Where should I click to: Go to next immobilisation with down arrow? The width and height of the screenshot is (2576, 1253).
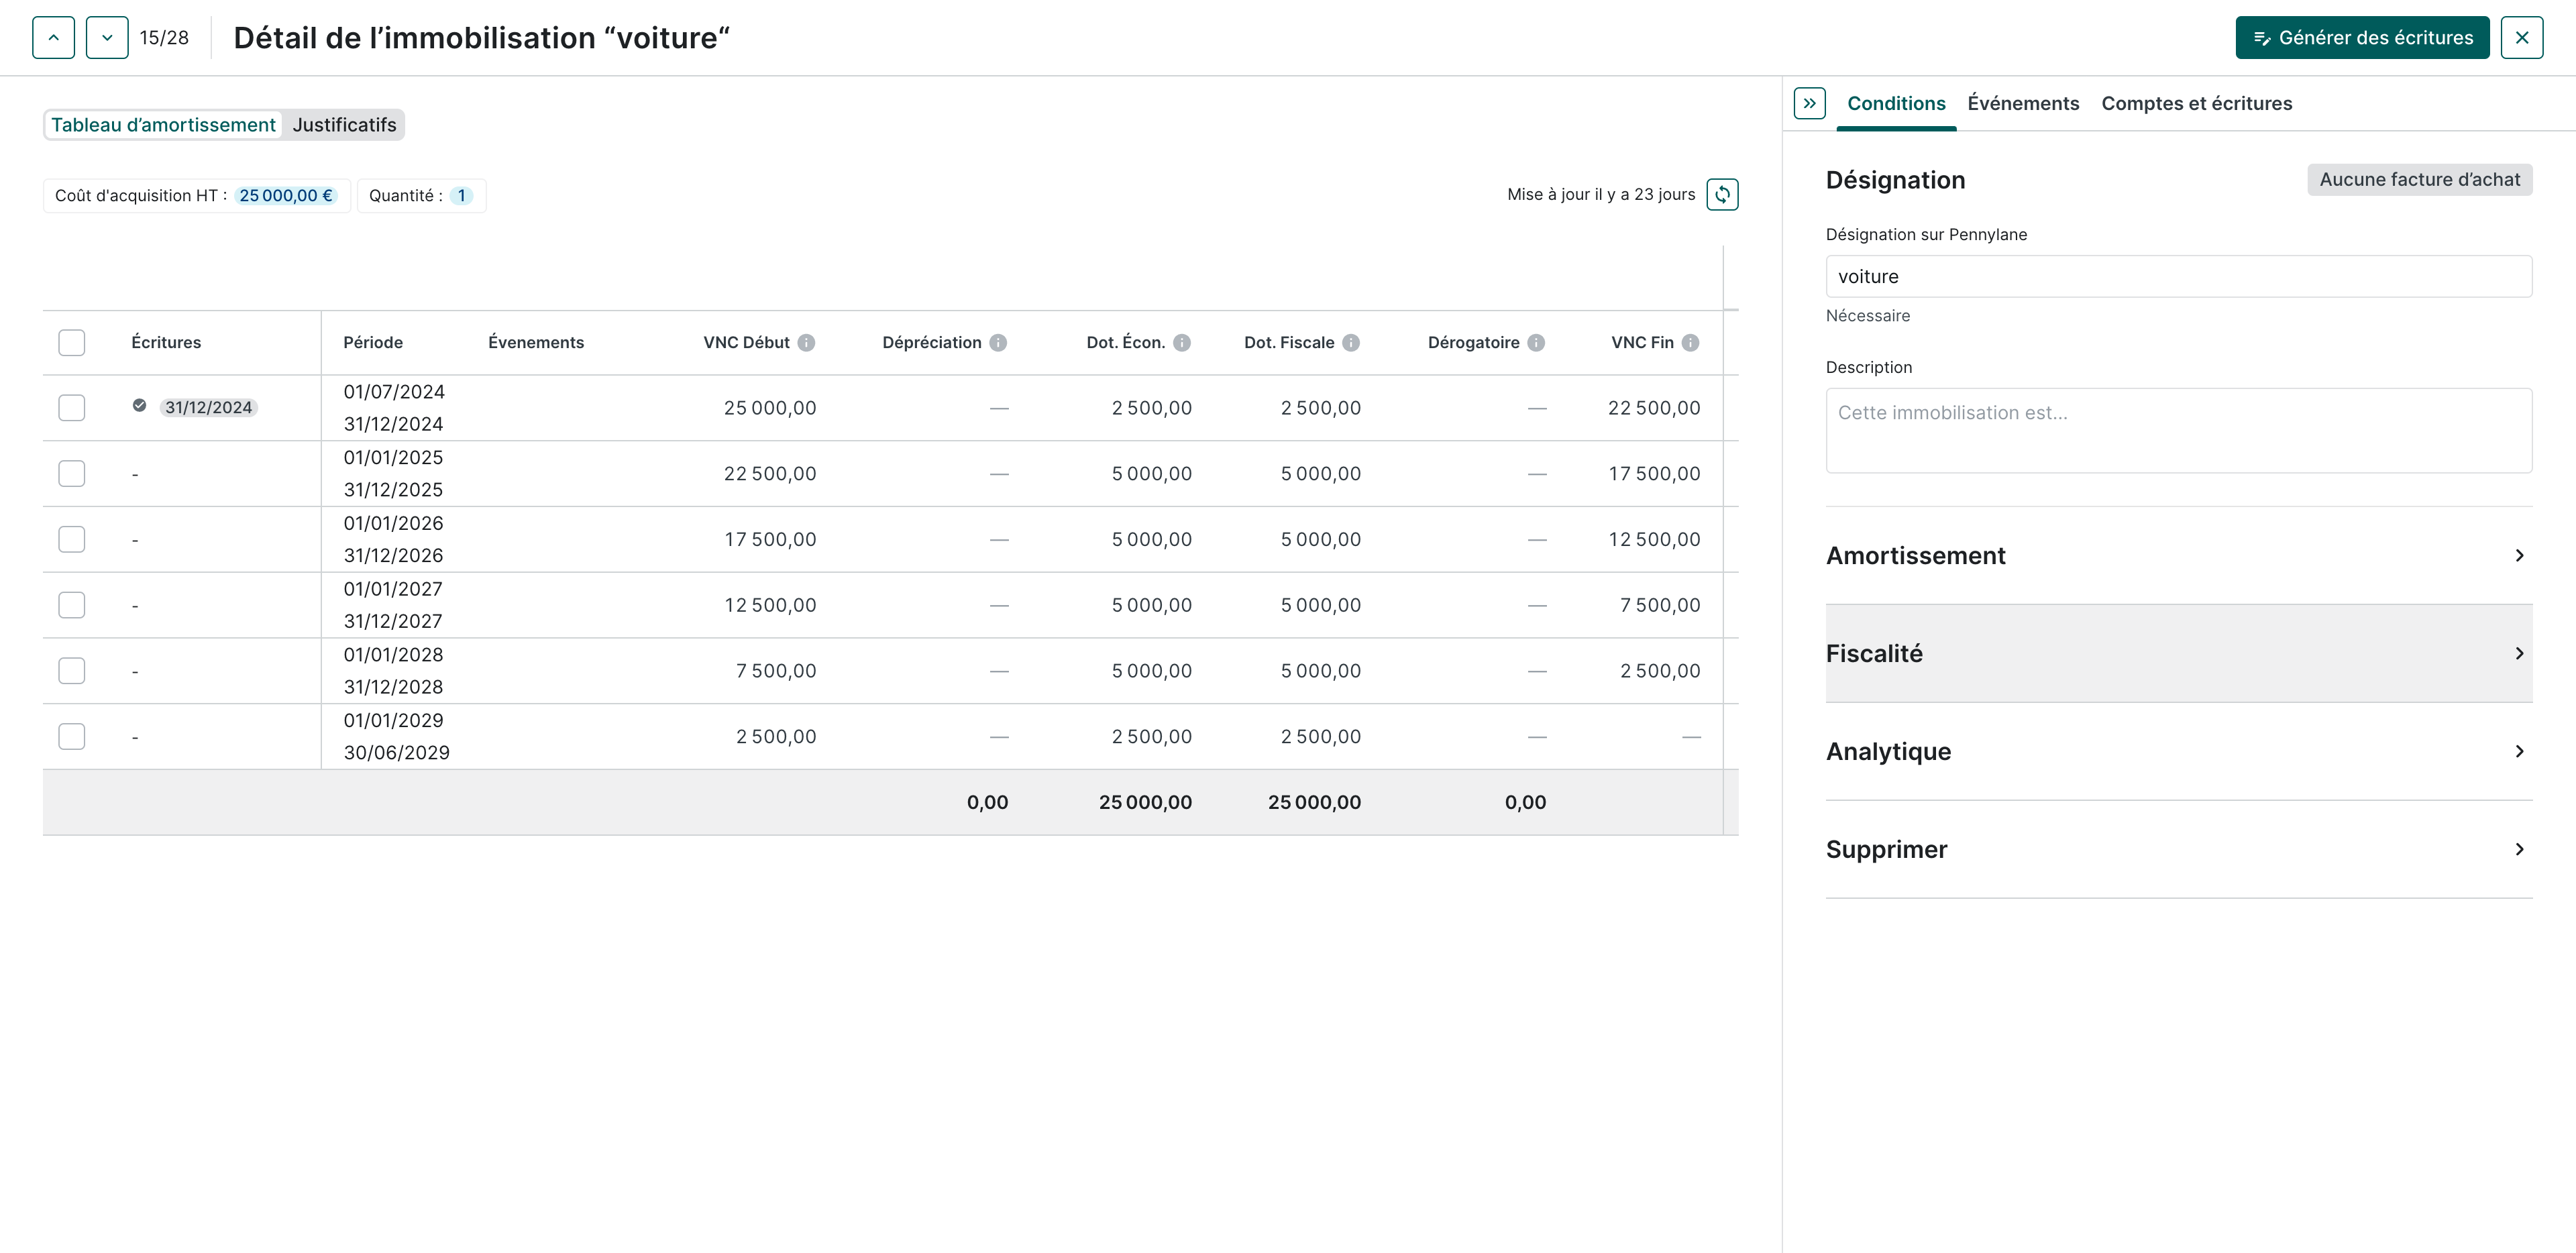[107, 38]
